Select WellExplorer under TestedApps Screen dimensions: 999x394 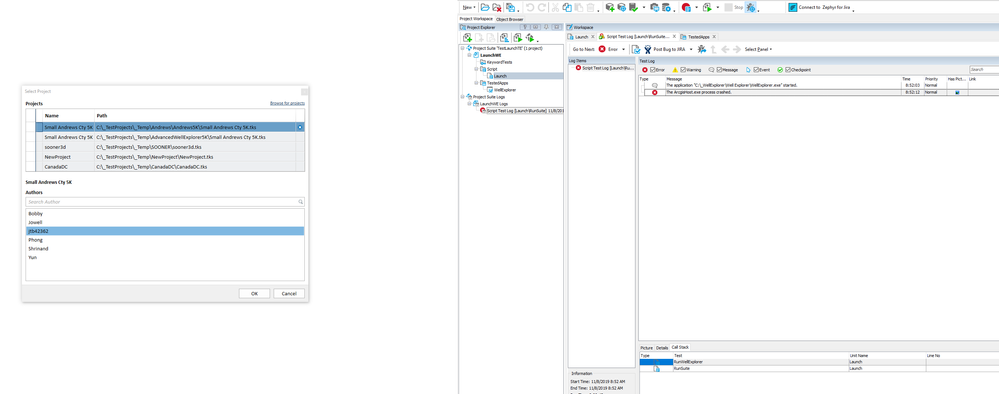pyautogui.click(x=504, y=90)
